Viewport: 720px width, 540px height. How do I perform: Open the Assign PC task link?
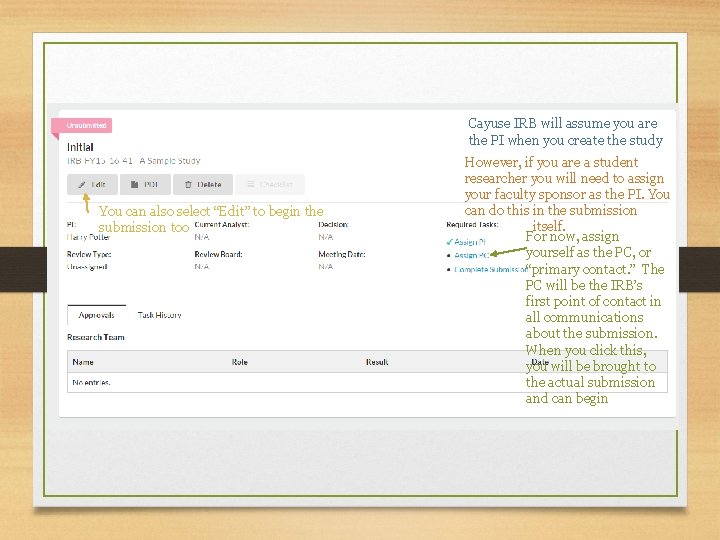[472, 255]
